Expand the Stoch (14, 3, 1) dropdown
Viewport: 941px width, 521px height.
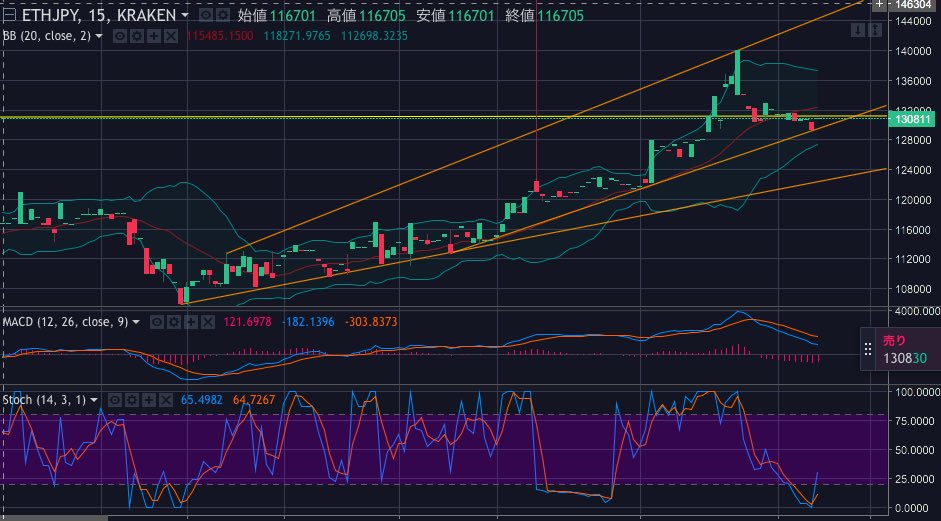pyautogui.click(x=94, y=400)
